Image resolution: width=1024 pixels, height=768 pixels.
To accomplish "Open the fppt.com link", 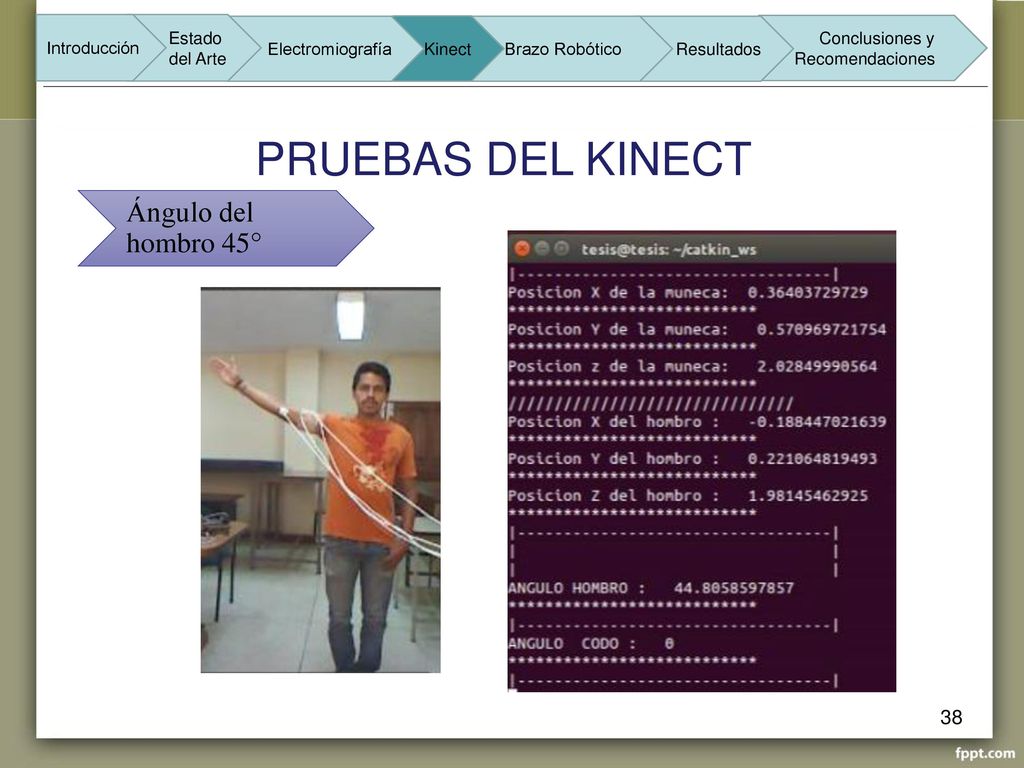I will (985, 754).
